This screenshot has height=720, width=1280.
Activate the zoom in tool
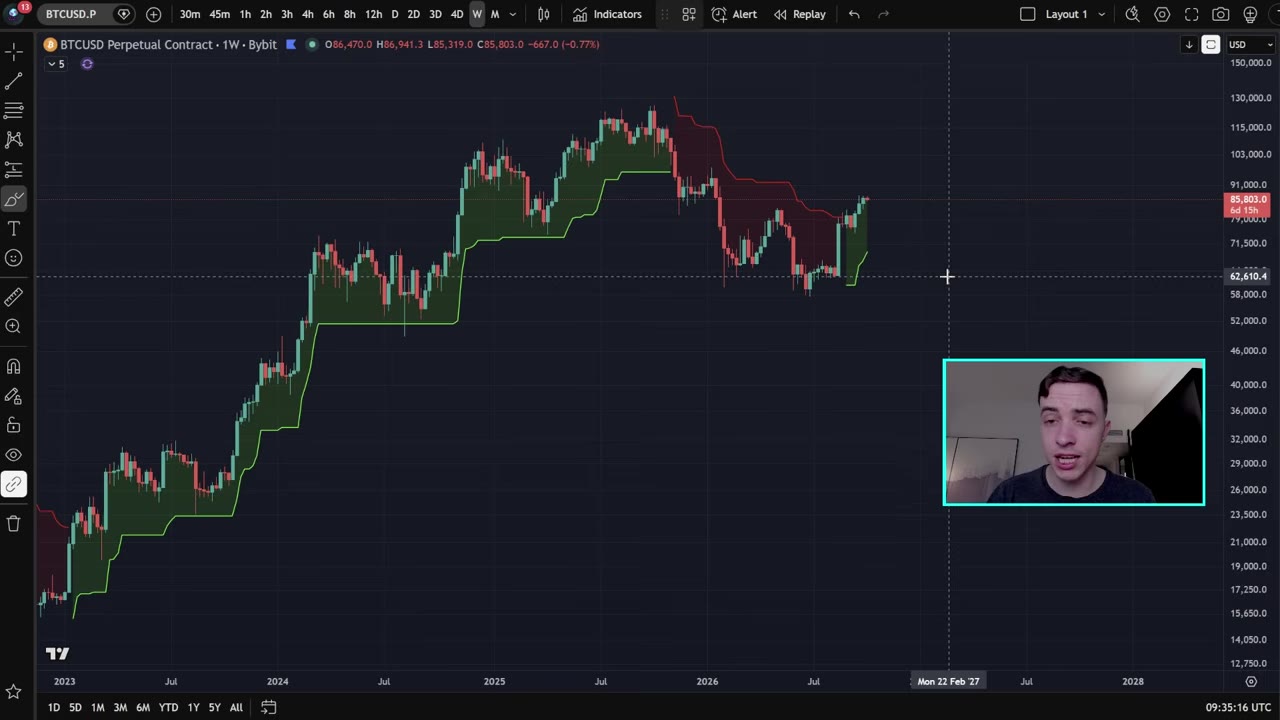click(x=14, y=326)
